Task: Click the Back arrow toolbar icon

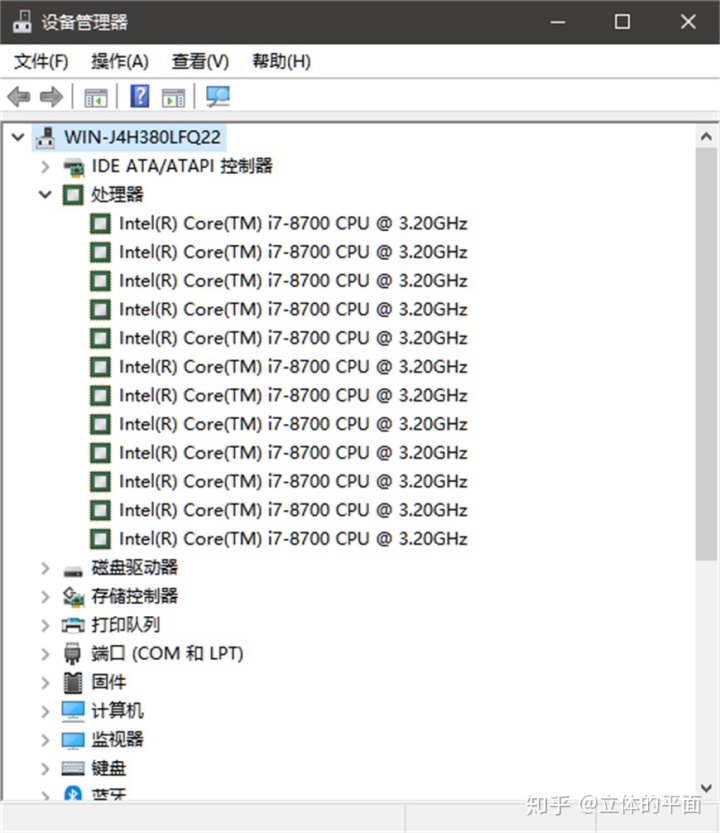Action: coord(19,97)
